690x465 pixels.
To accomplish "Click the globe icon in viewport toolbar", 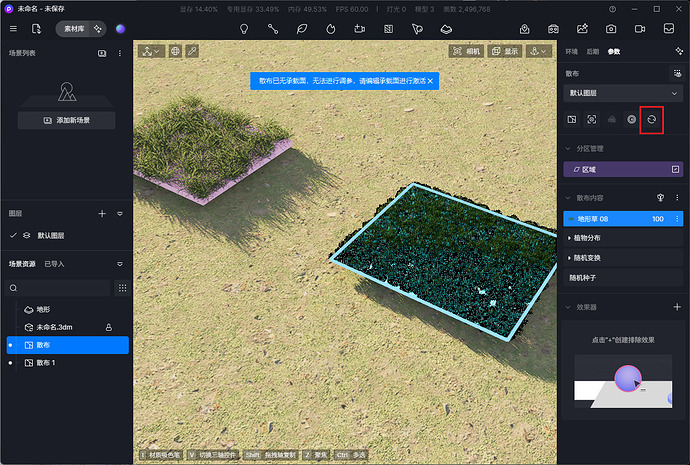I will [x=175, y=51].
